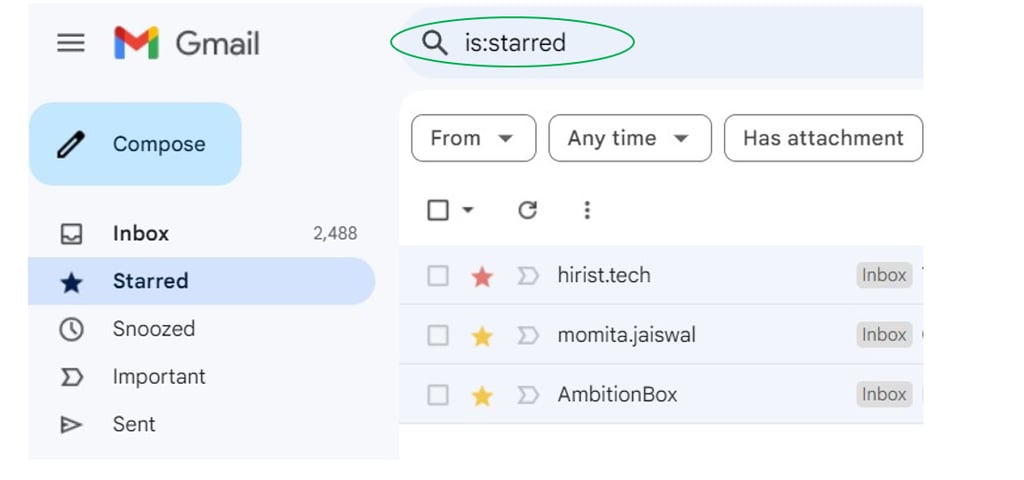This screenshot has width=1024, height=480.
Task: Click the is:starred search field
Action: (660, 42)
